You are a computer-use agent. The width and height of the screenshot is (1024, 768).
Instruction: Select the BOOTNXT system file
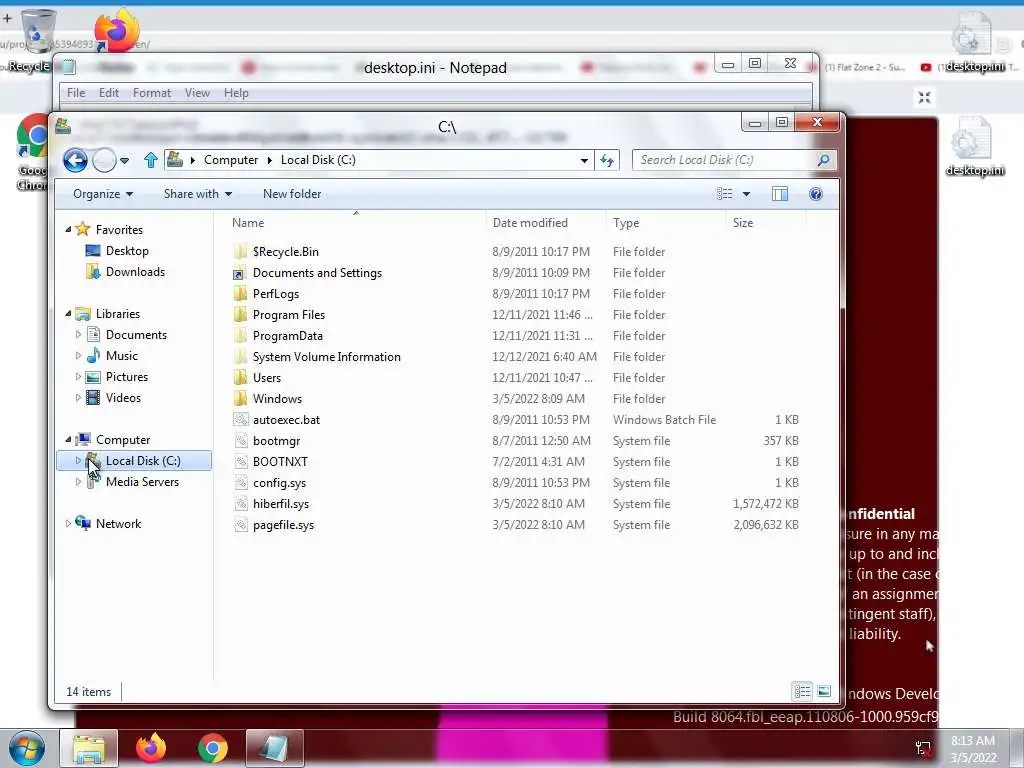coord(280,462)
